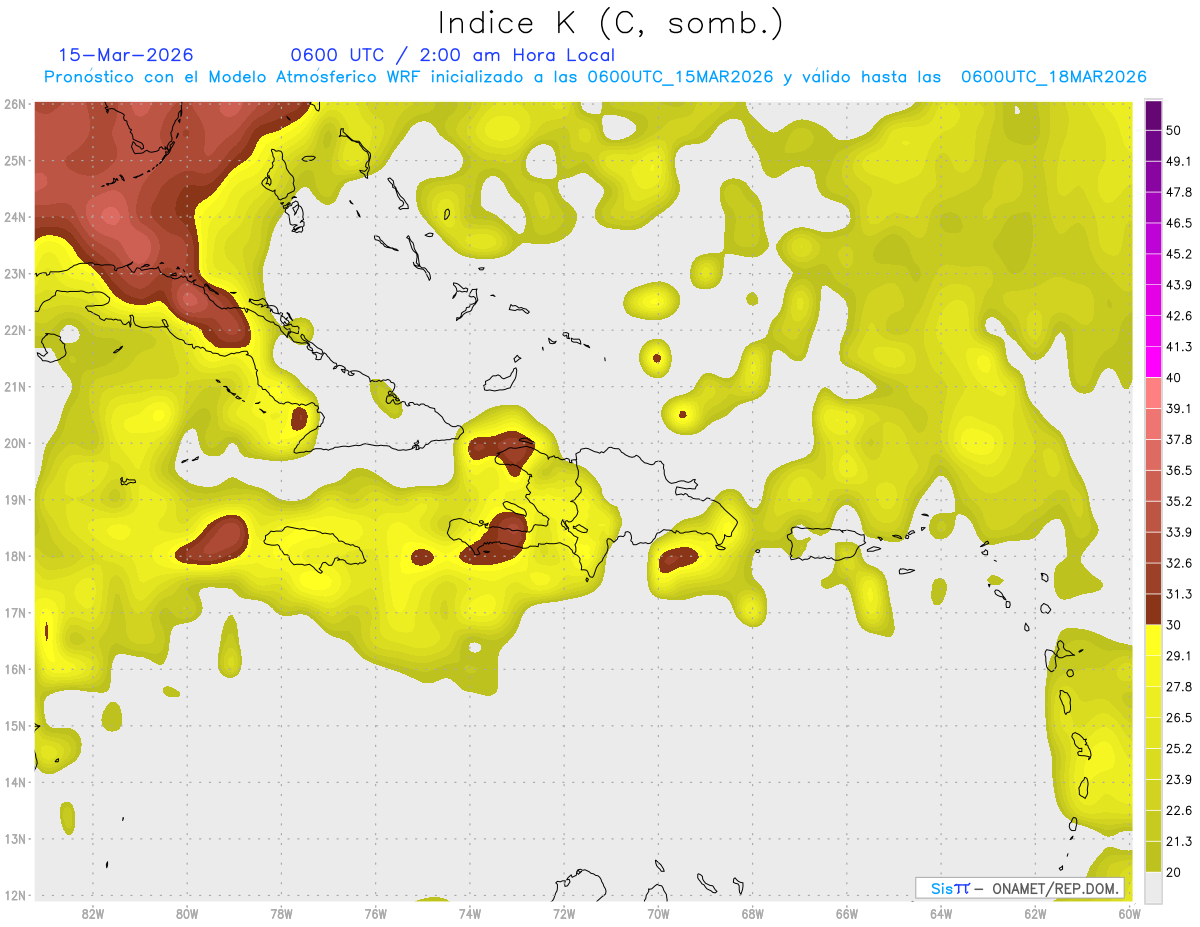1200x927 pixels.
Task: Click the colorbar value "45.2"
Action: click(1179, 254)
